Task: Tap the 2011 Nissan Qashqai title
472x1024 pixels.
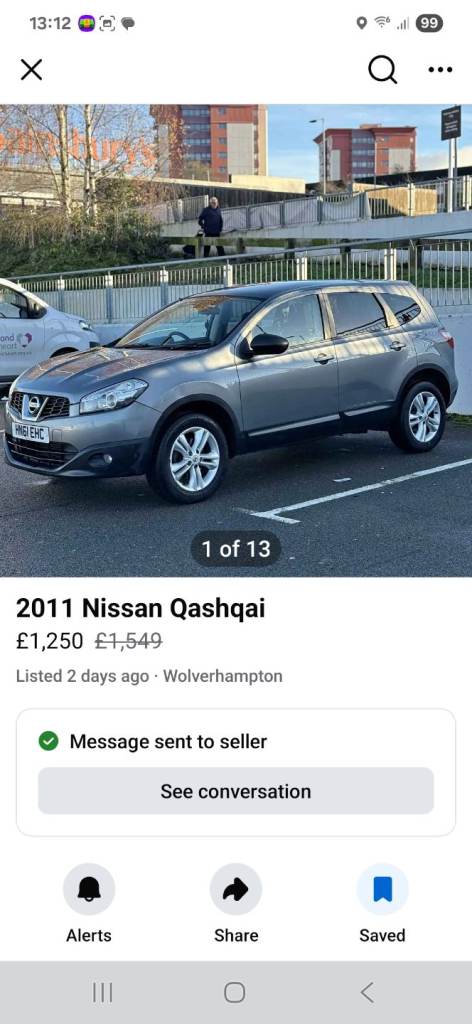Action: (140, 608)
